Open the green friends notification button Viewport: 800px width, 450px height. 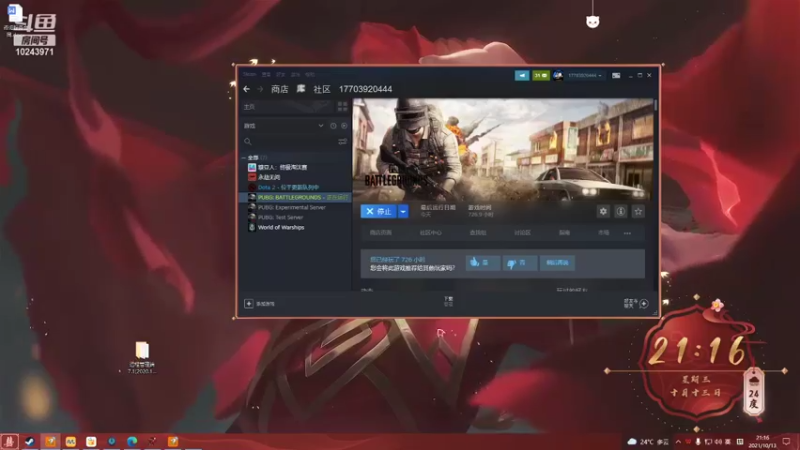[x=541, y=76]
